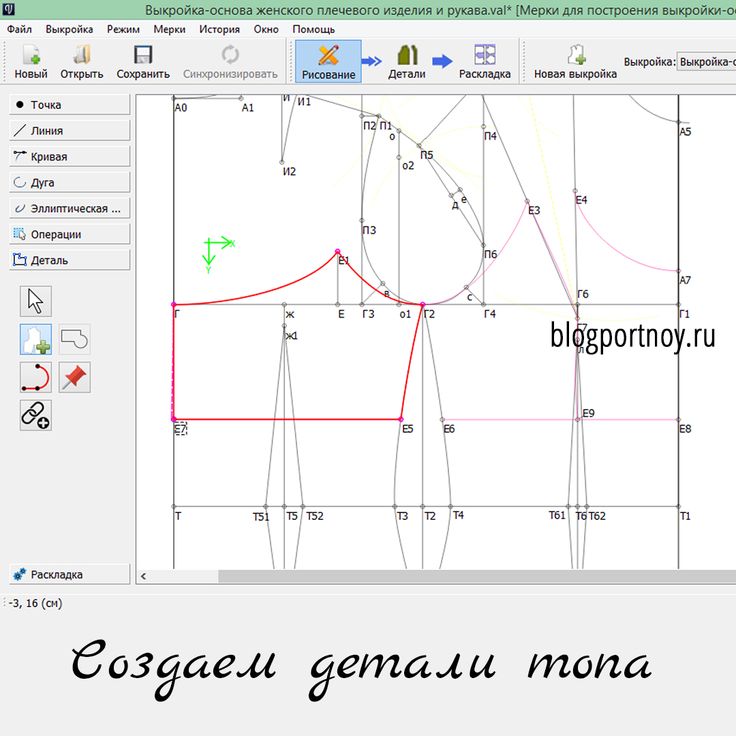Click point T3 label on the waist line
This screenshot has height=736, width=736.
click(x=402, y=516)
